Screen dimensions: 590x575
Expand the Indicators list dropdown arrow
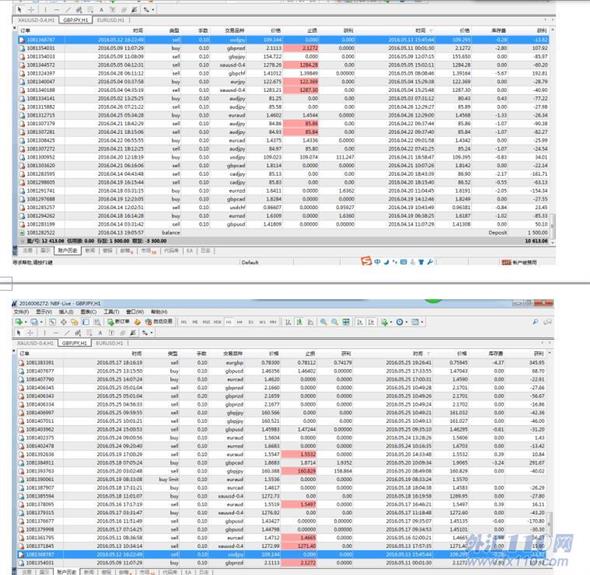click(x=391, y=322)
